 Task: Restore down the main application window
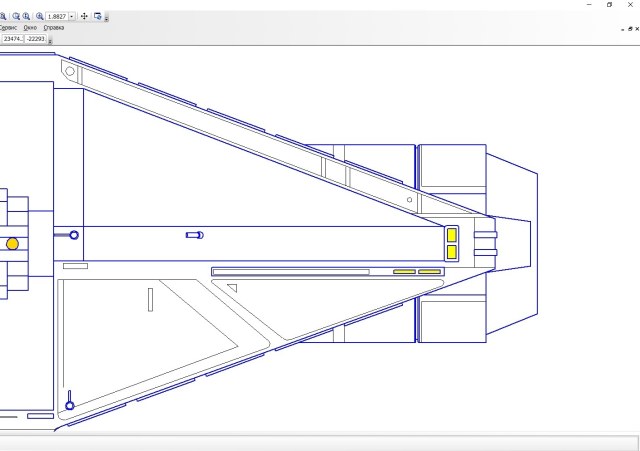609,4
